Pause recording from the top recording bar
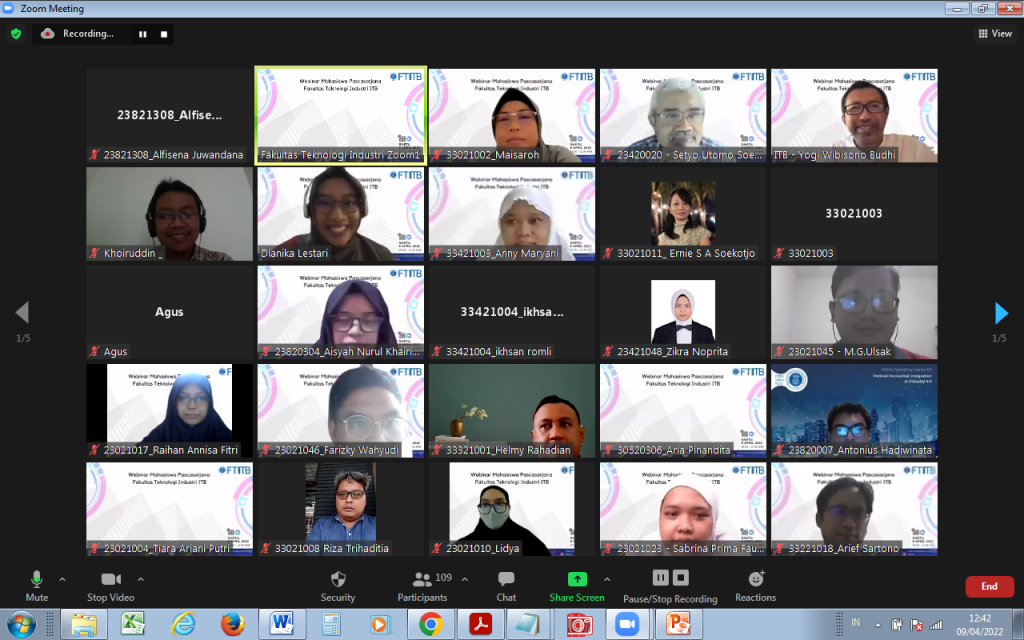Image resolution: width=1024 pixels, height=640 pixels. click(142, 34)
